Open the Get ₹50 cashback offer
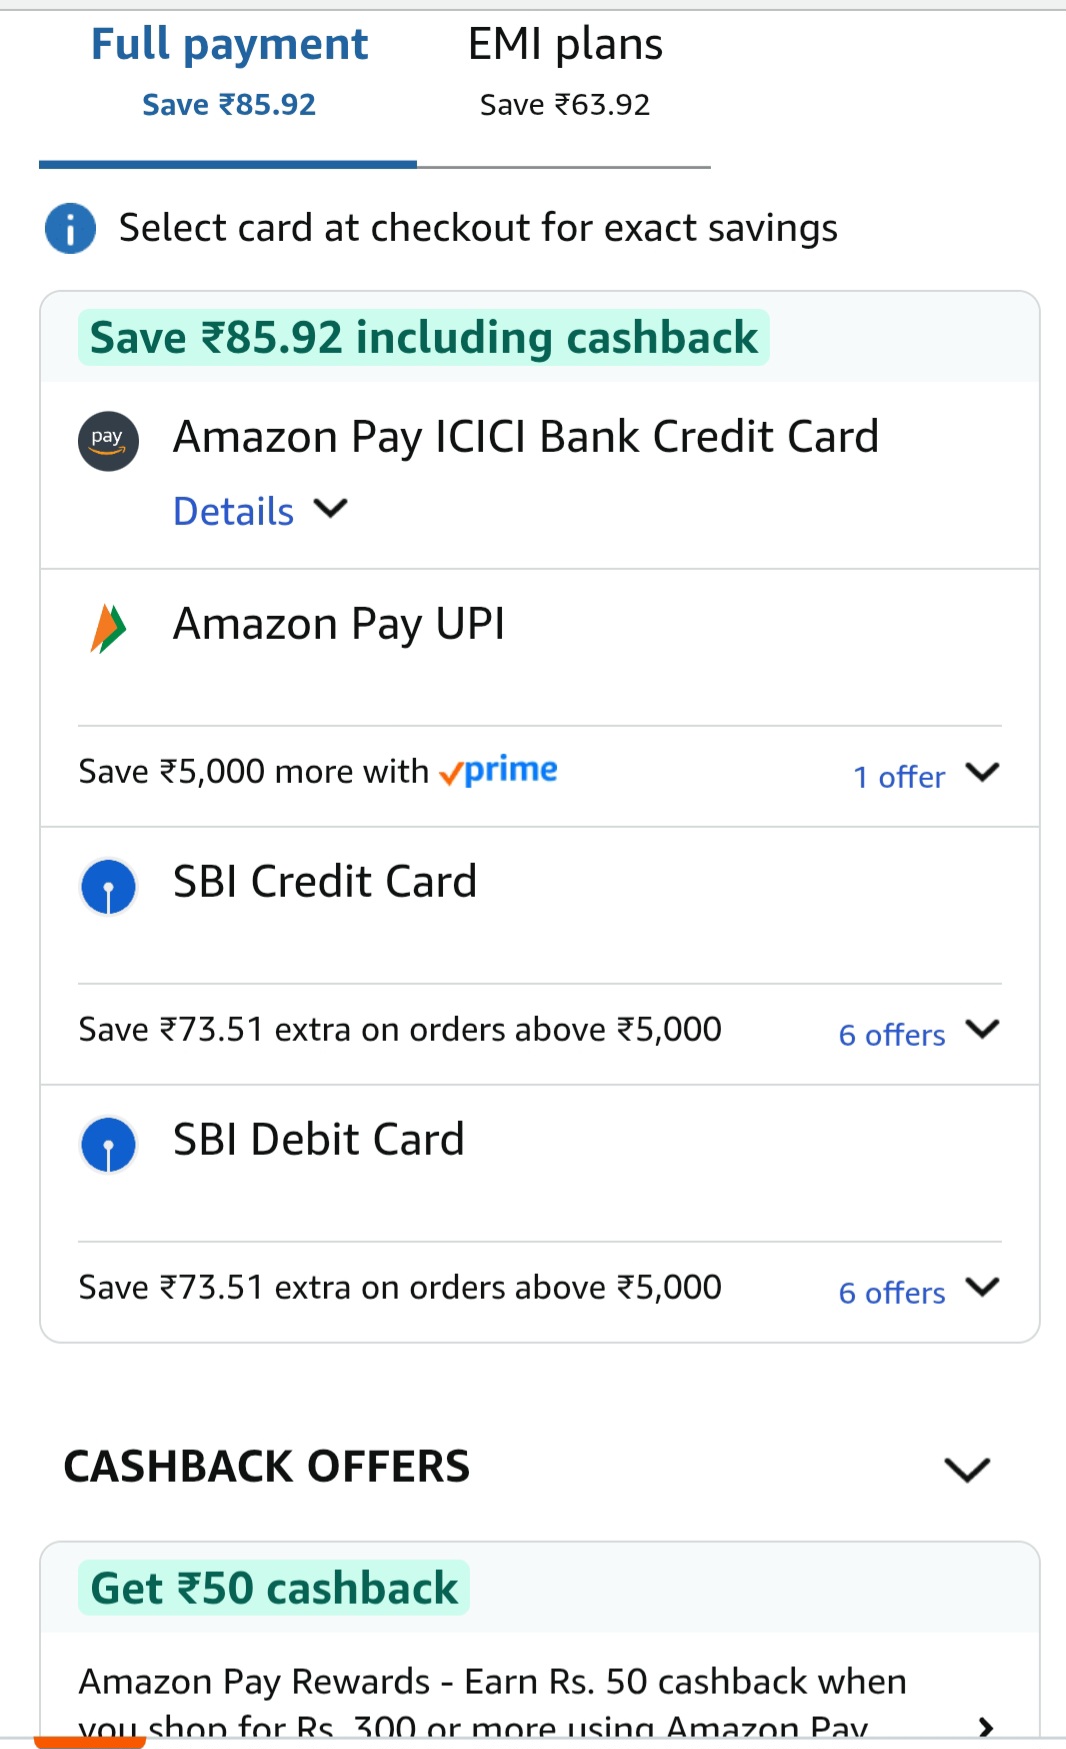This screenshot has width=1066, height=1749. [274, 1588]
